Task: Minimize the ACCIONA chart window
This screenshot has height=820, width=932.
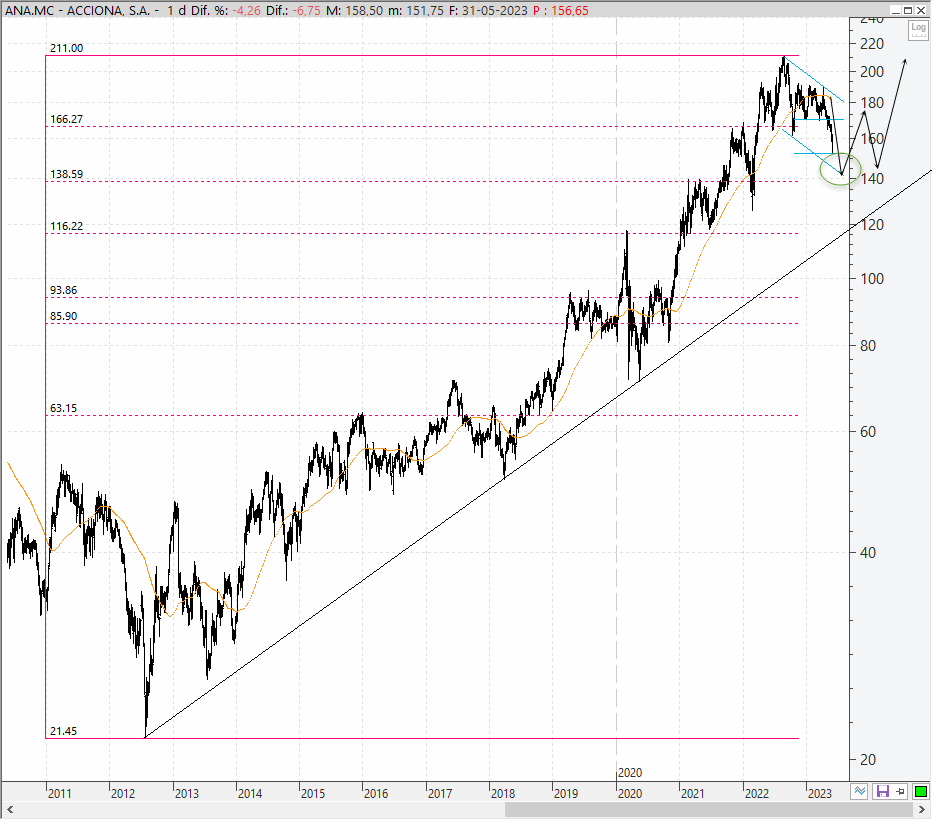Action: coord(896,10)
